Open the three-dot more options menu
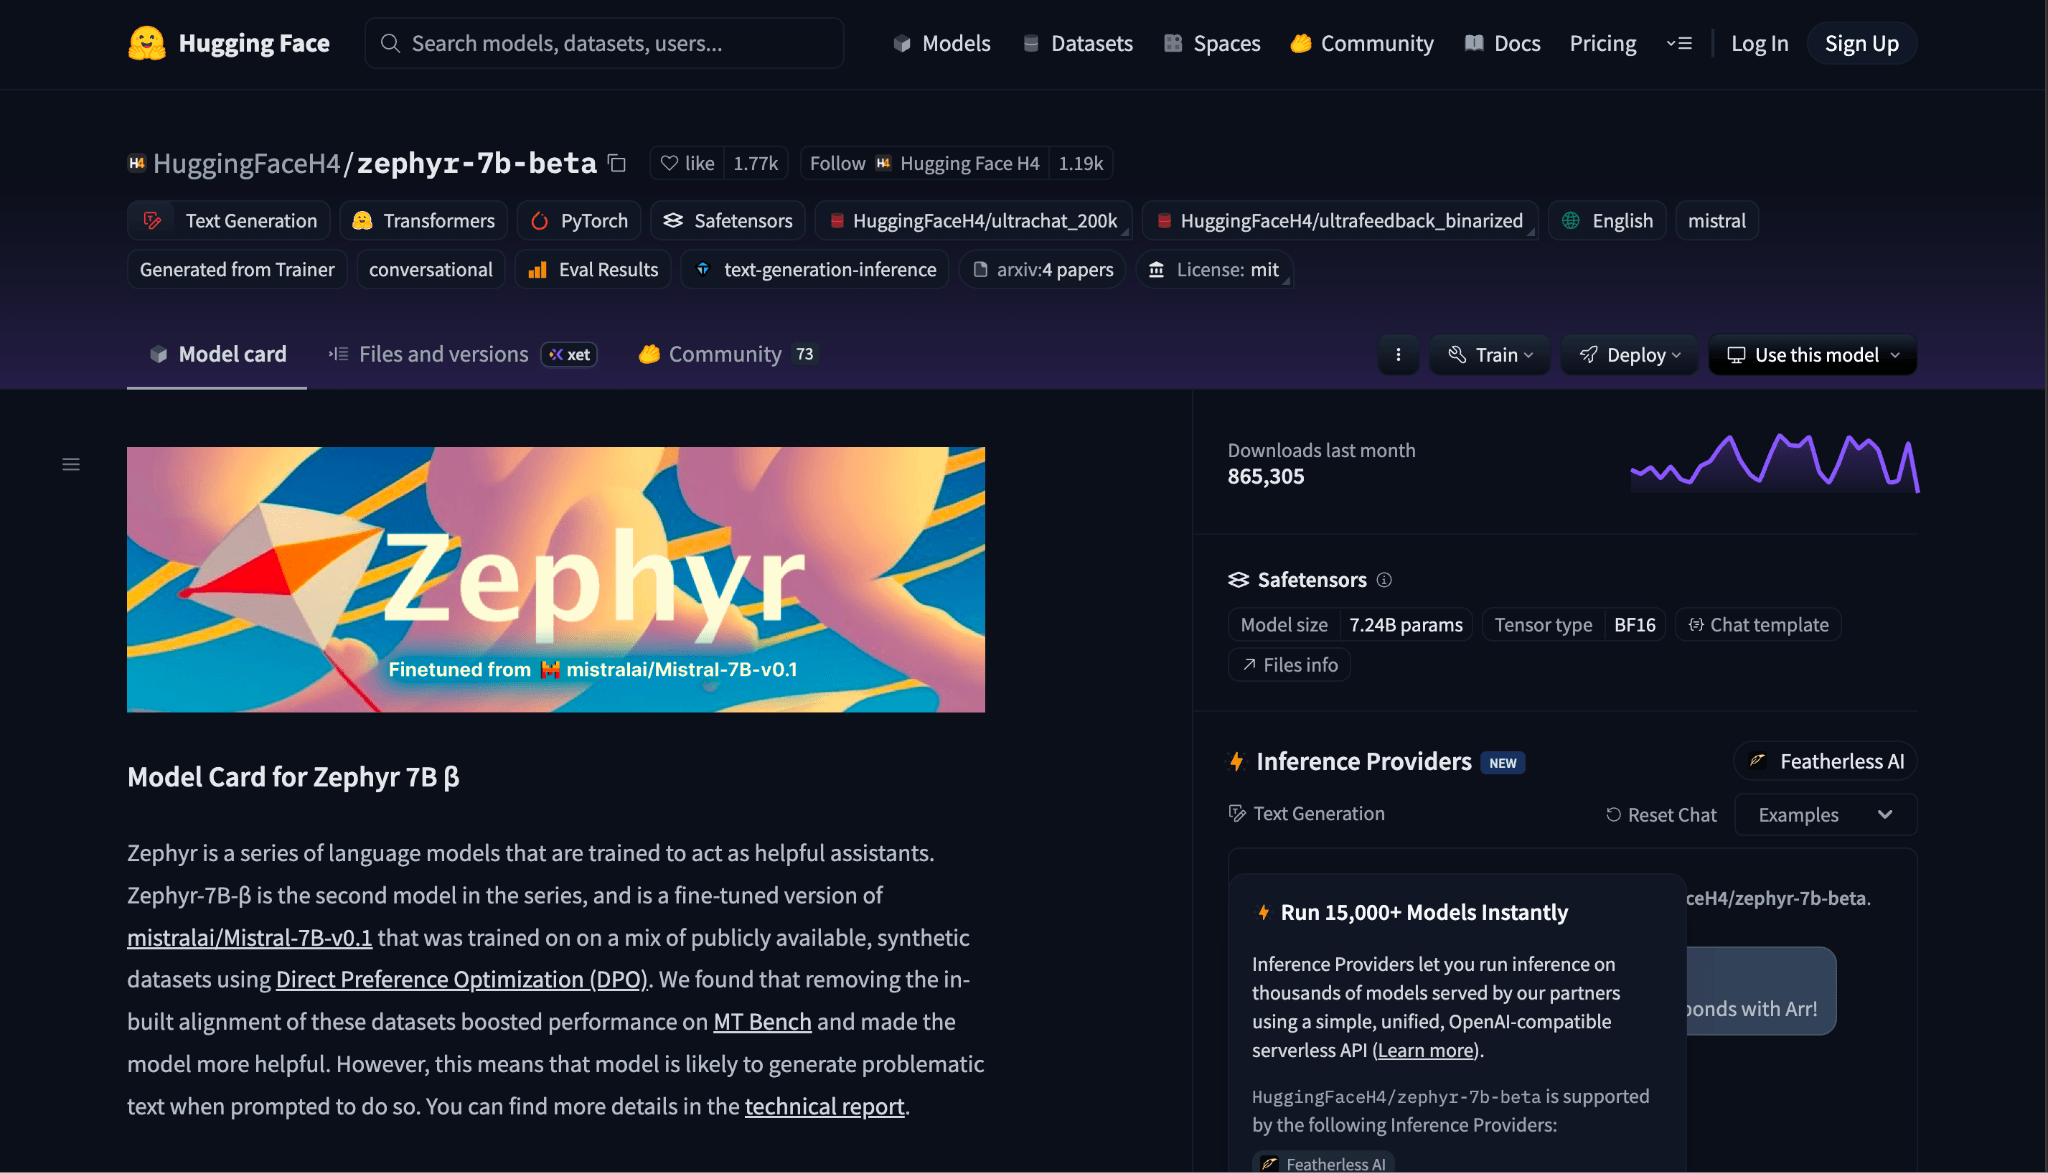The height and width of the screenshot is (1173, 2048). 1398,355
